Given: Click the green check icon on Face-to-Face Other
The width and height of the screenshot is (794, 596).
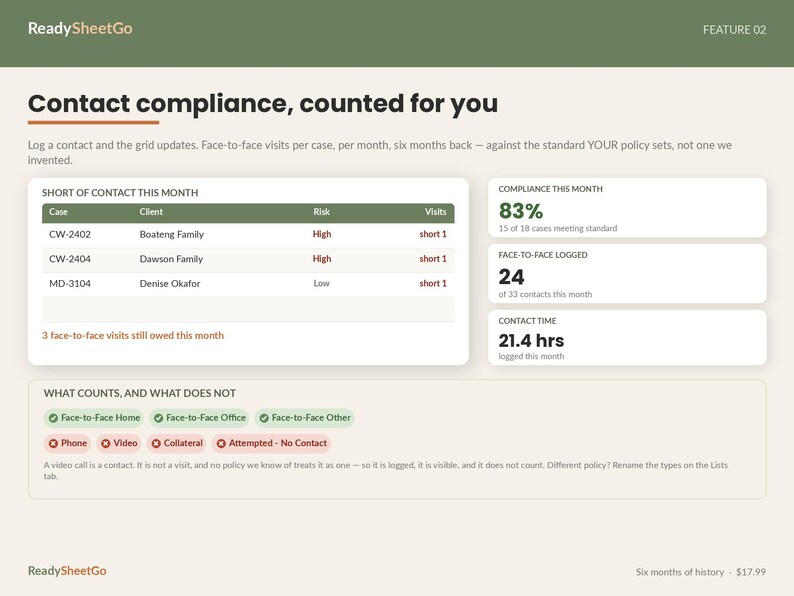Looking at the screenshot, I should point(264,418).
